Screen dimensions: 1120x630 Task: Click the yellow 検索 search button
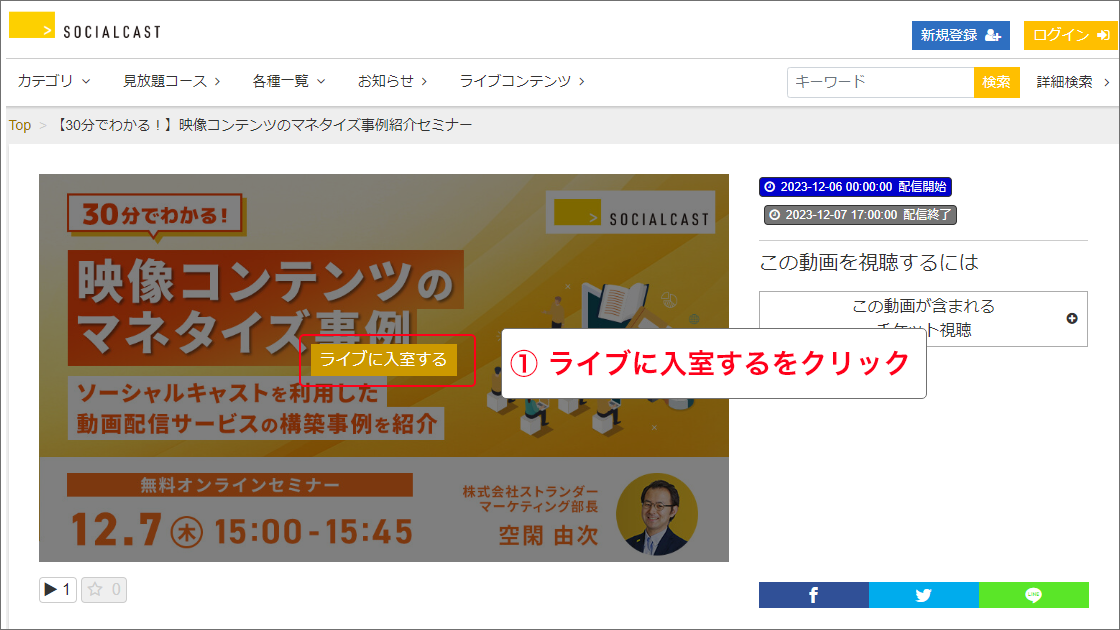[996, 82]
